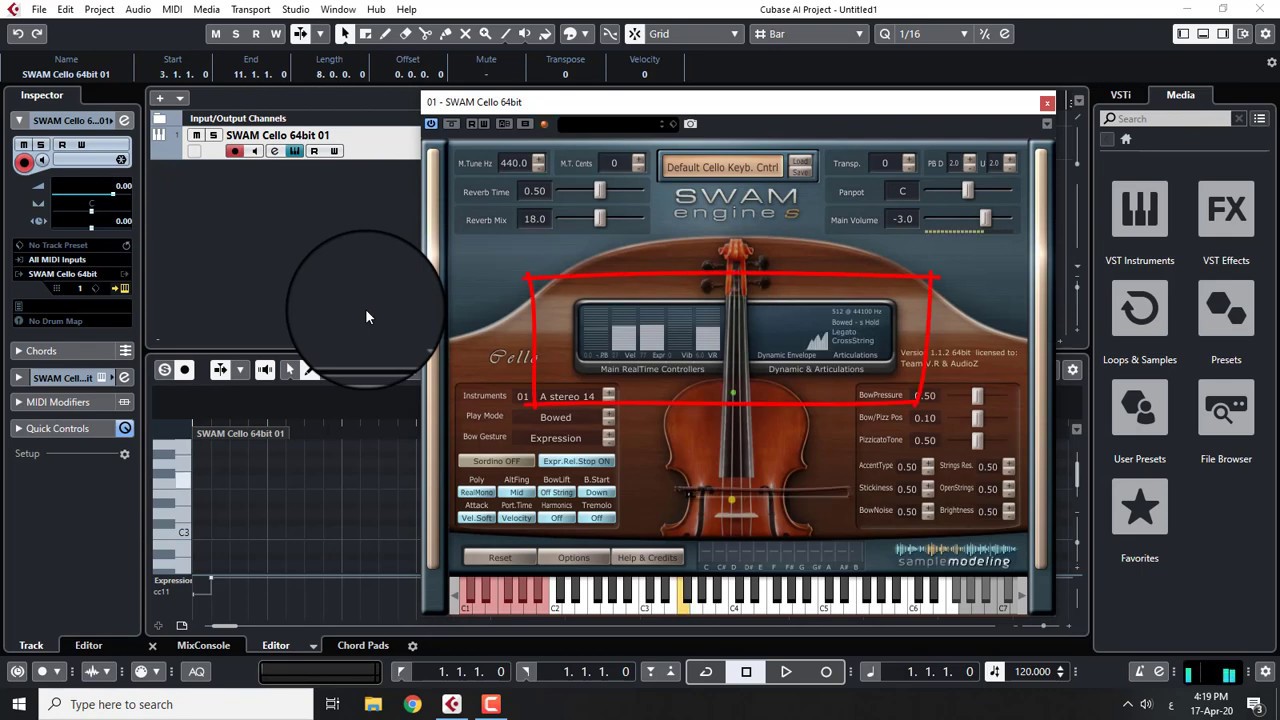Toggle the plugin activate power button
1280x720 pixels.
click(x=431, y=124)
